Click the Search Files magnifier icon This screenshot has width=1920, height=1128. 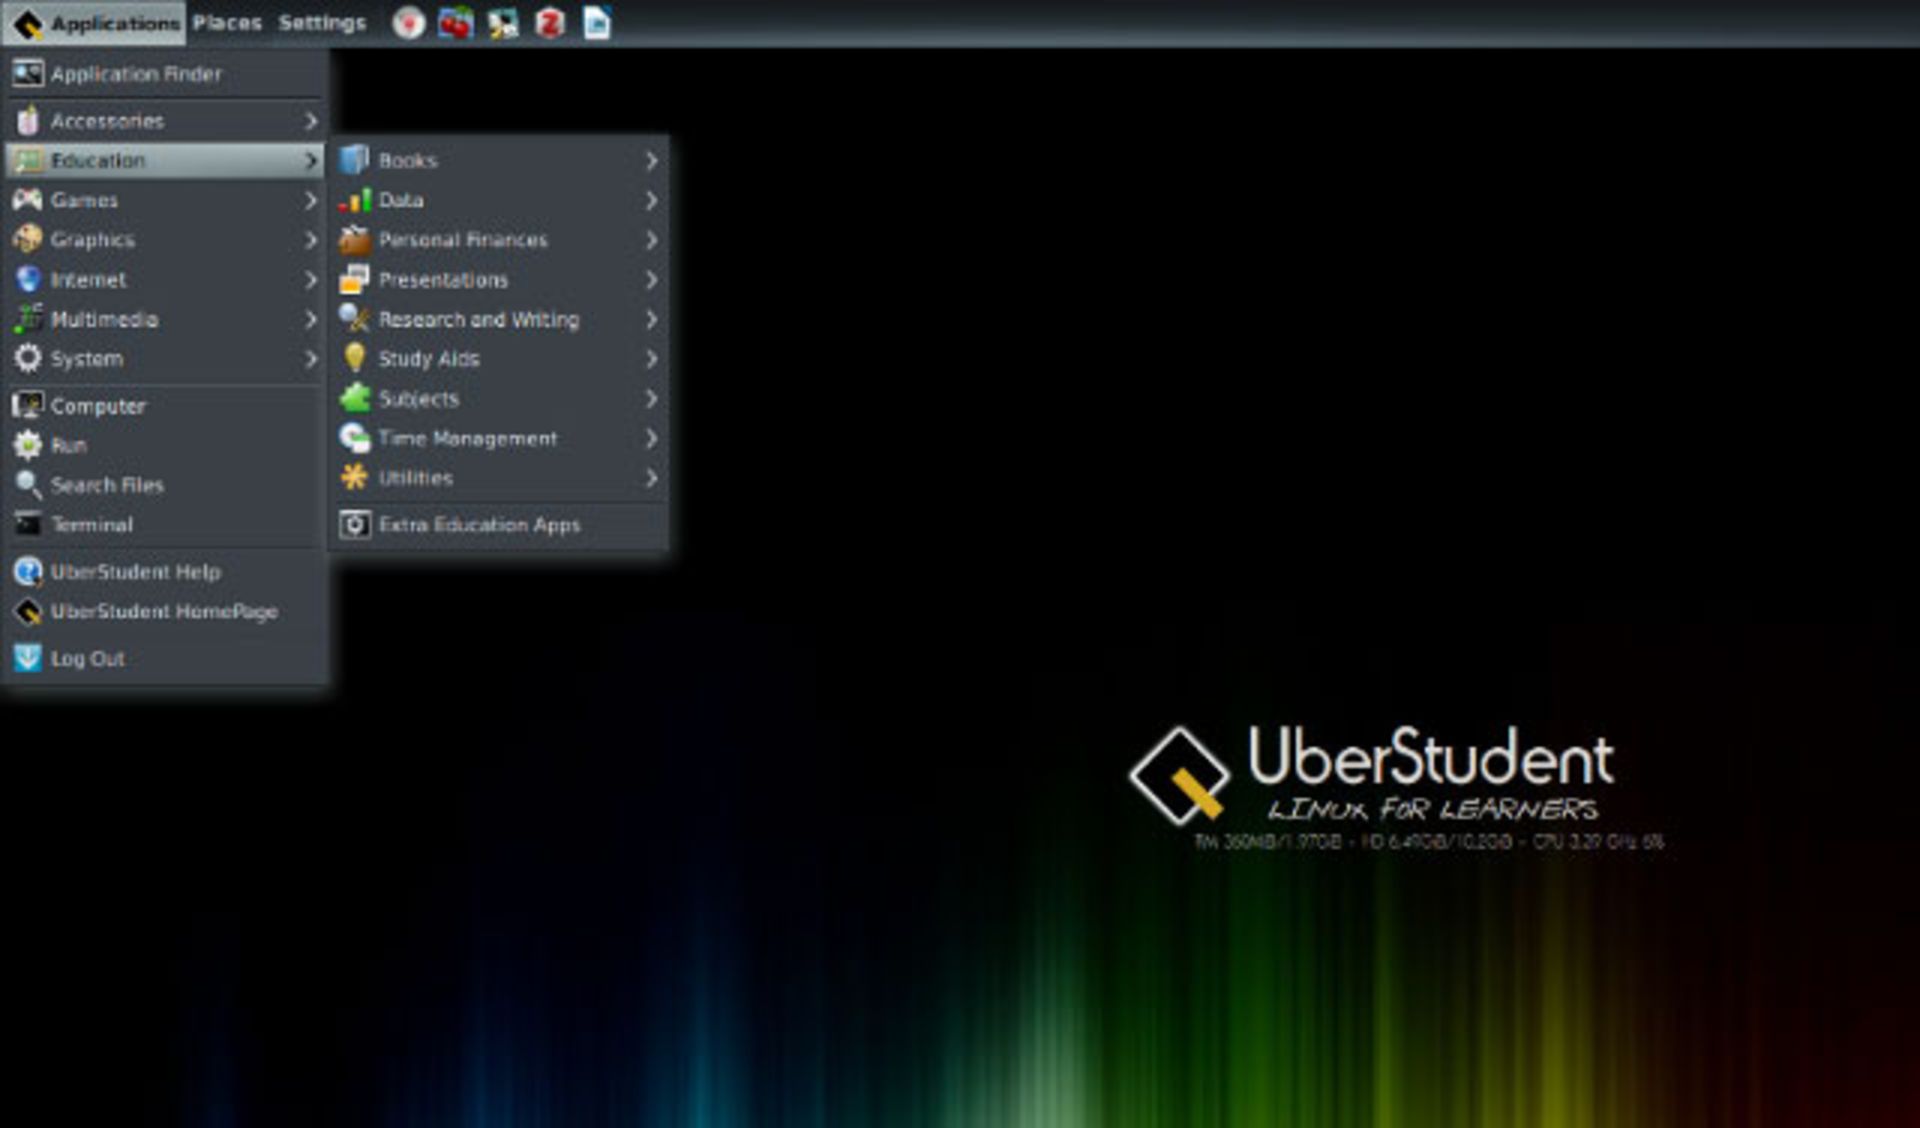[29, 484]
